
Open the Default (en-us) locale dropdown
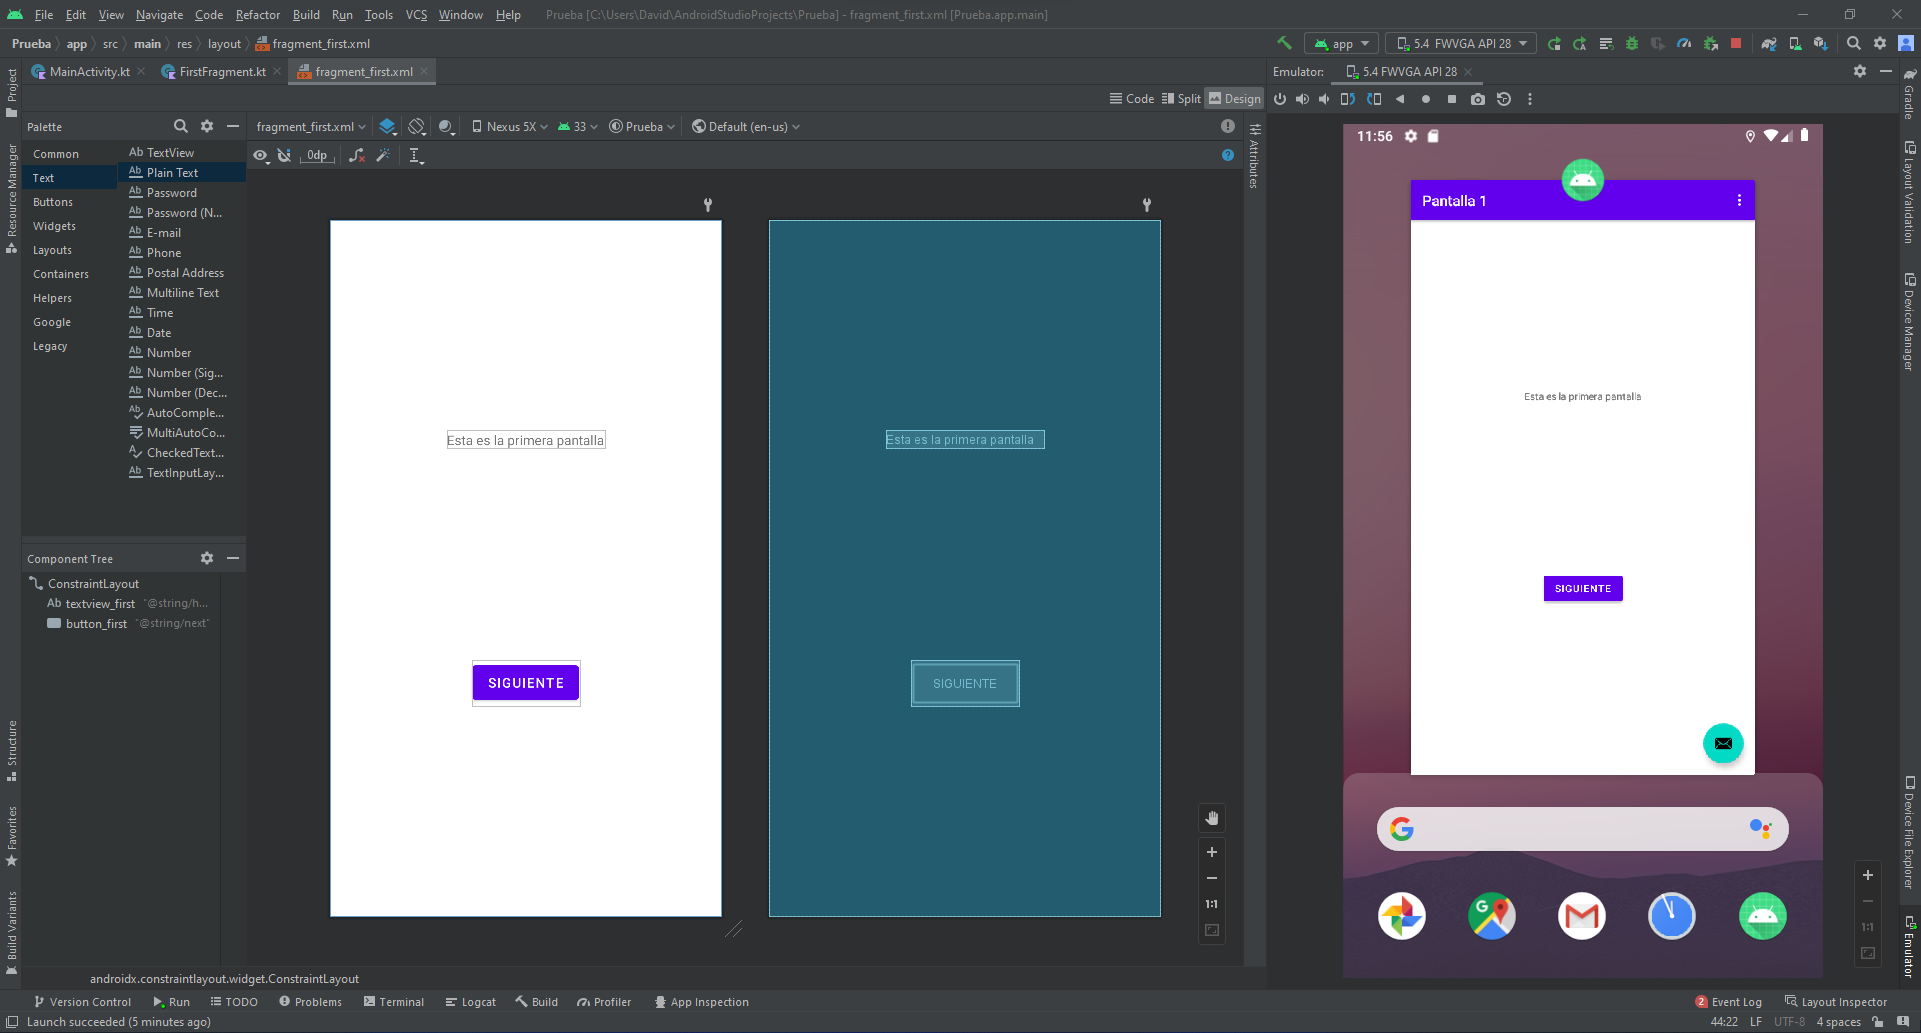[x=746, y=126]
